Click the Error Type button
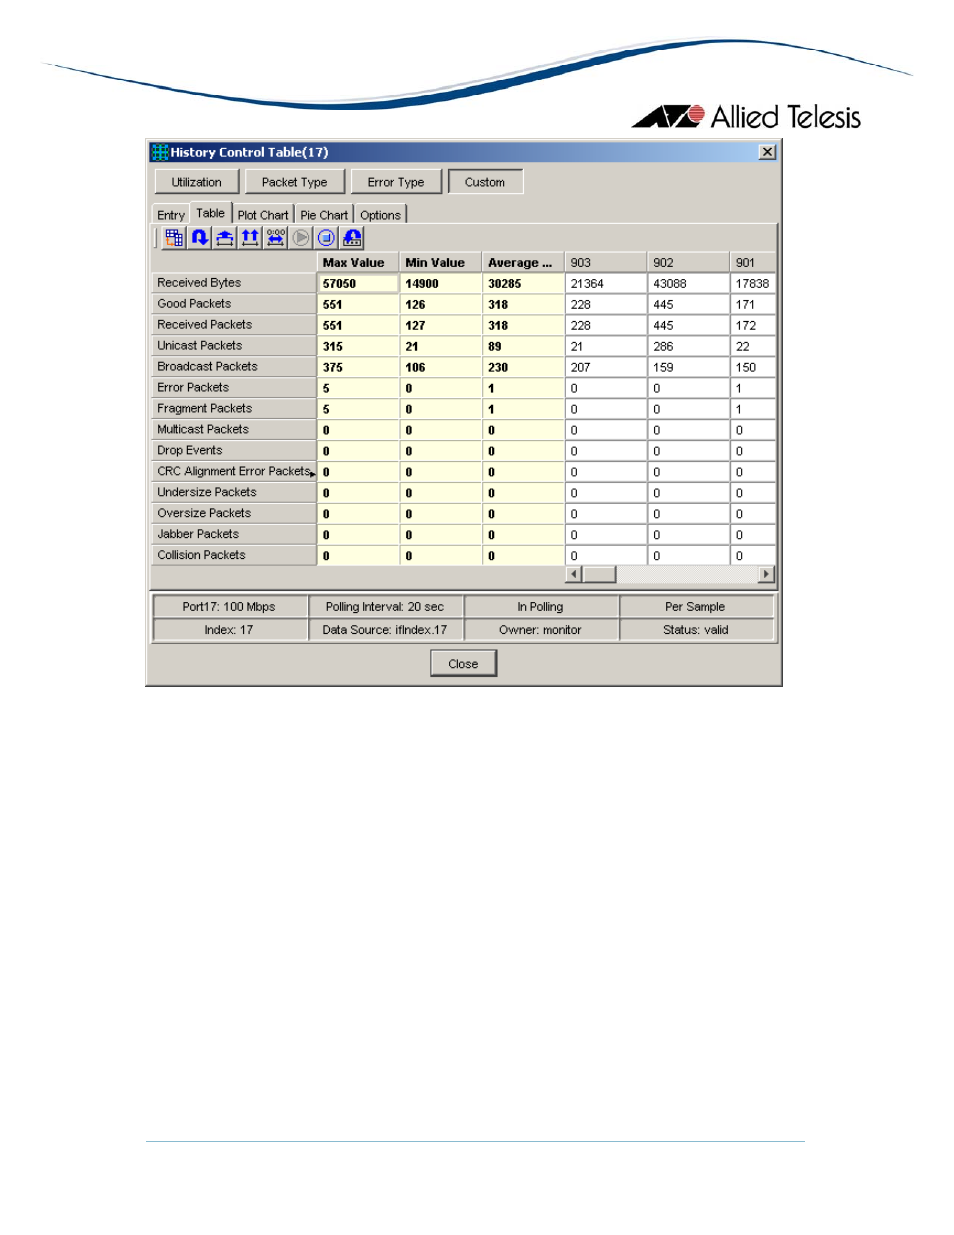This screenshot has width=954, height=1235. pos(396,182)
